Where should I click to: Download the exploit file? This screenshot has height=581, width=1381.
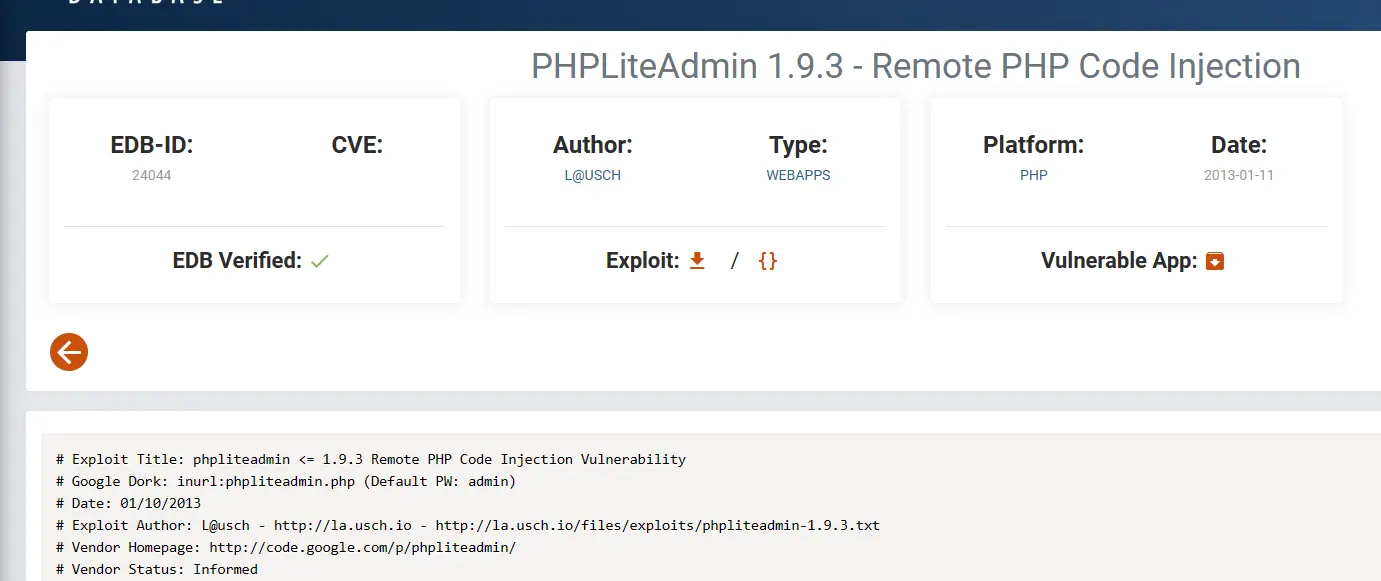698,261
